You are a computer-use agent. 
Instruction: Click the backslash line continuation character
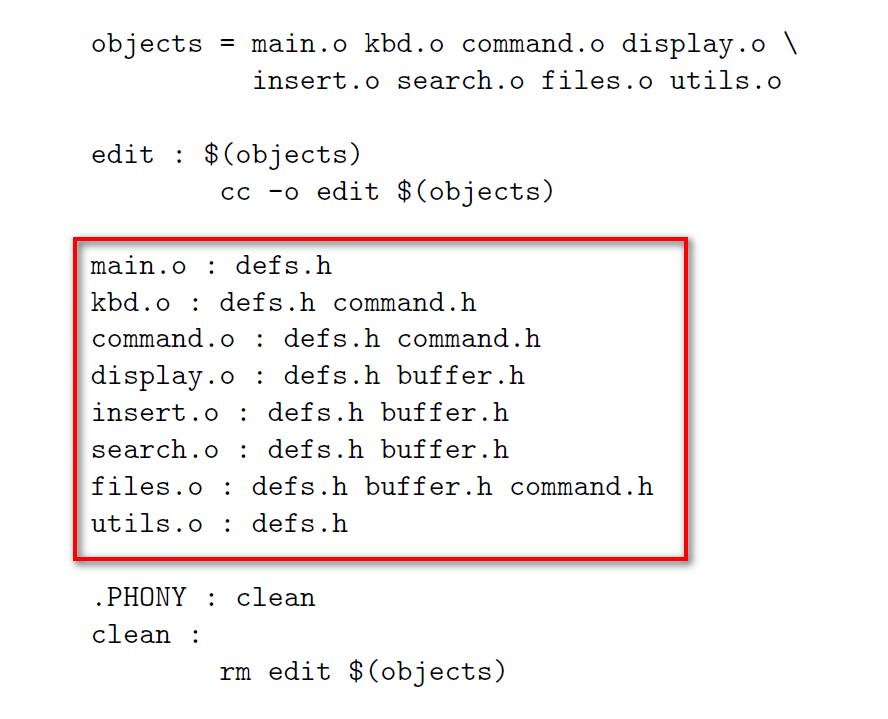(791, 44)
